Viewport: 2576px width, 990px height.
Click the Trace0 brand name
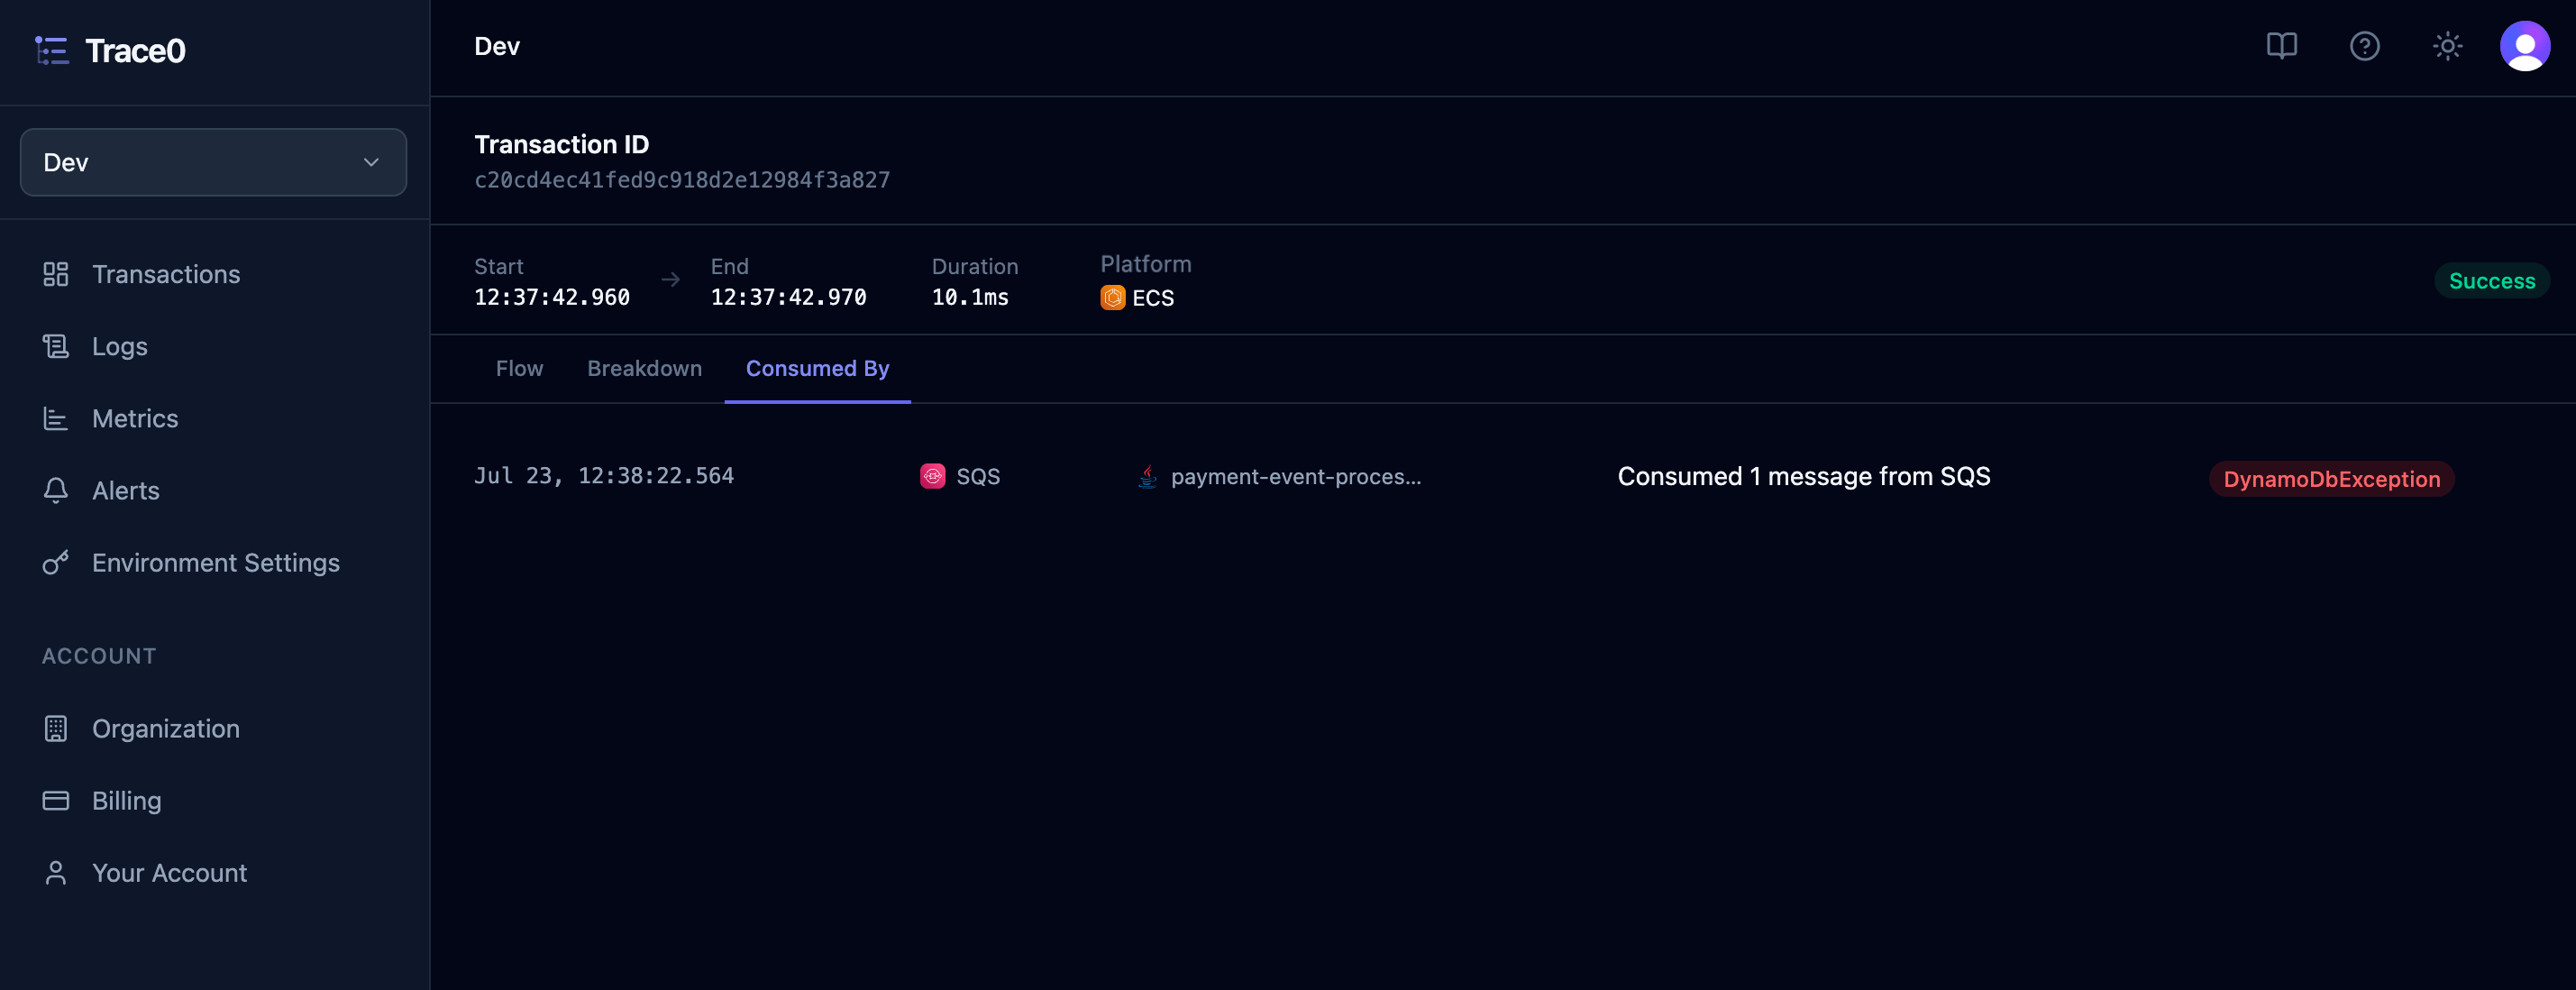point(135,50)
